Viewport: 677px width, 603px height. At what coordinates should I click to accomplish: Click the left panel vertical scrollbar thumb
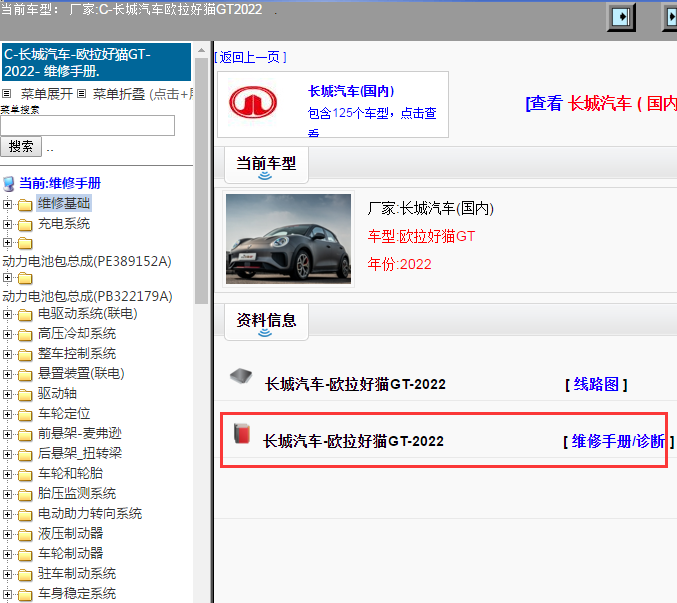click(x=201, y=180)
